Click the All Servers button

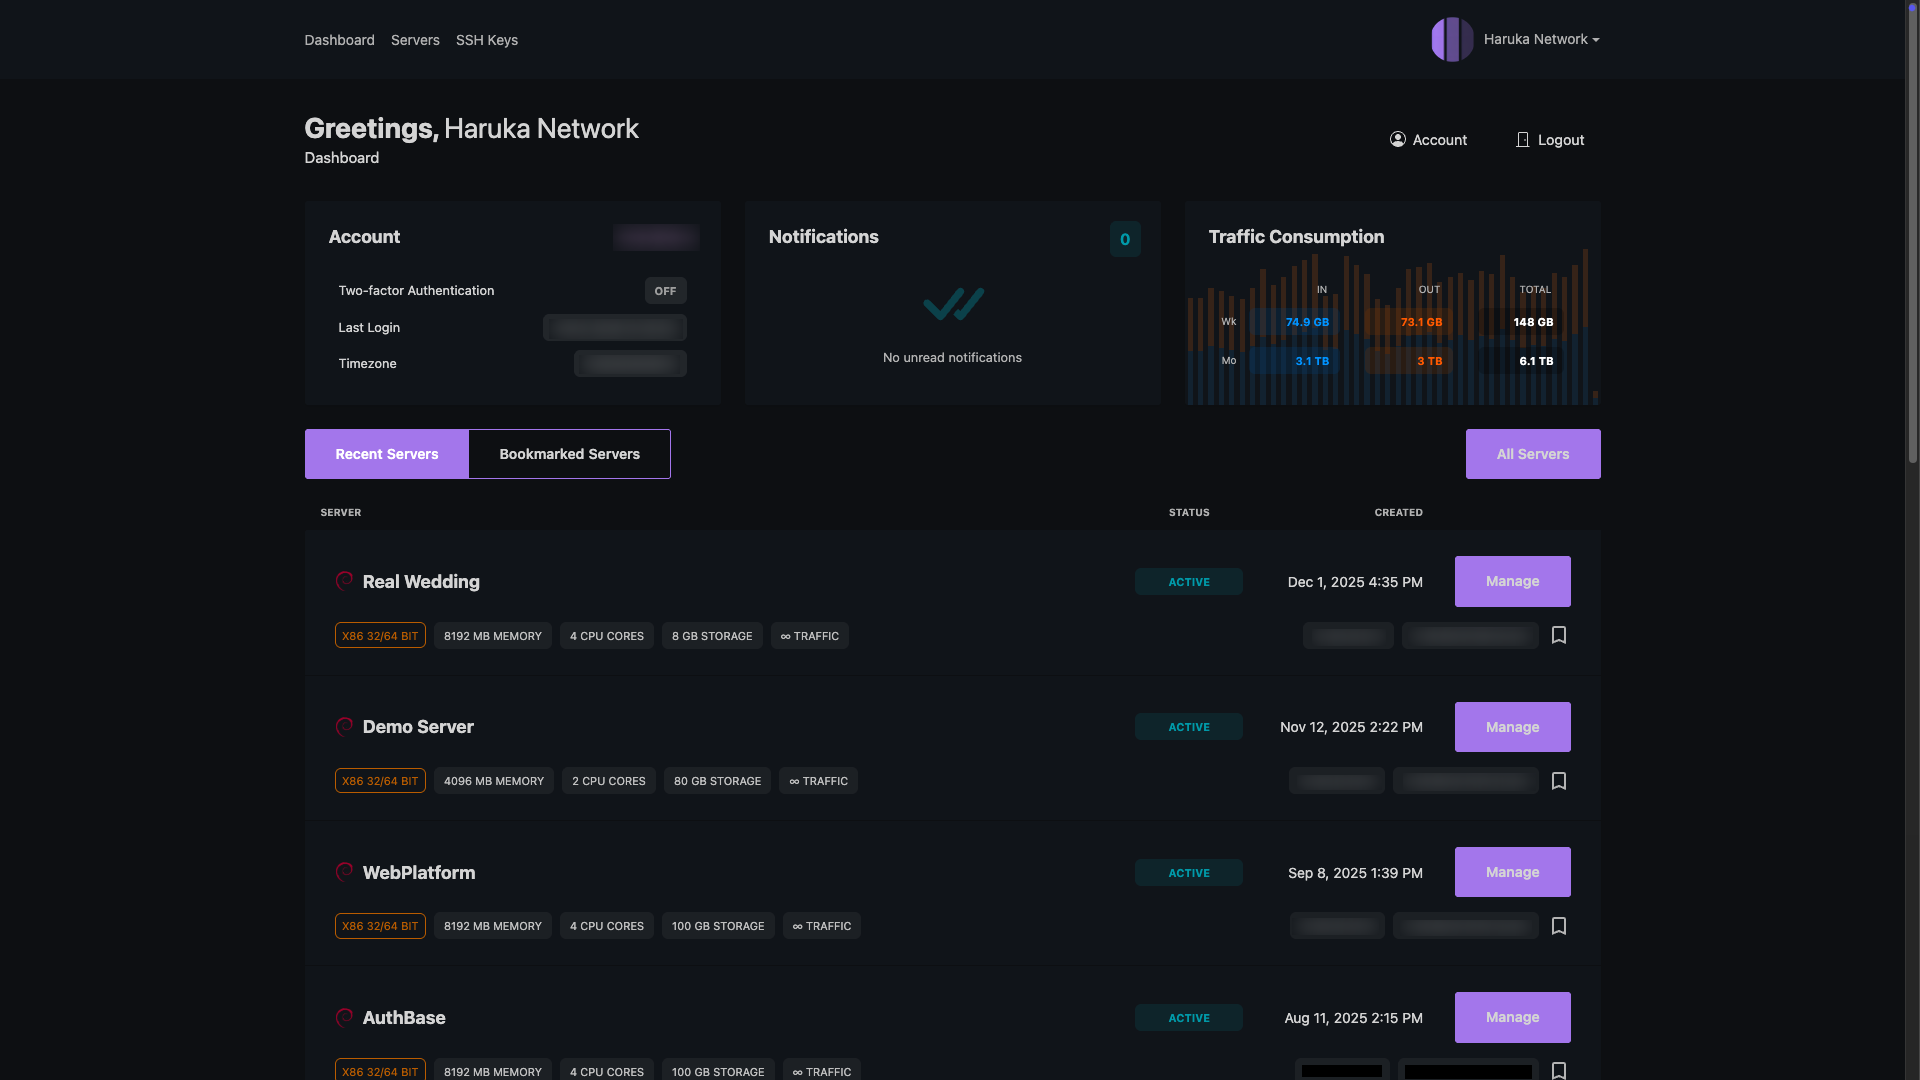tap(1532, 454)
